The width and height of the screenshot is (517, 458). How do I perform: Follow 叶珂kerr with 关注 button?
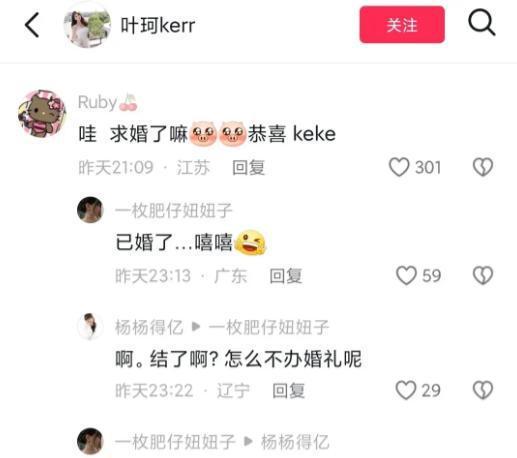coord(402,25)
